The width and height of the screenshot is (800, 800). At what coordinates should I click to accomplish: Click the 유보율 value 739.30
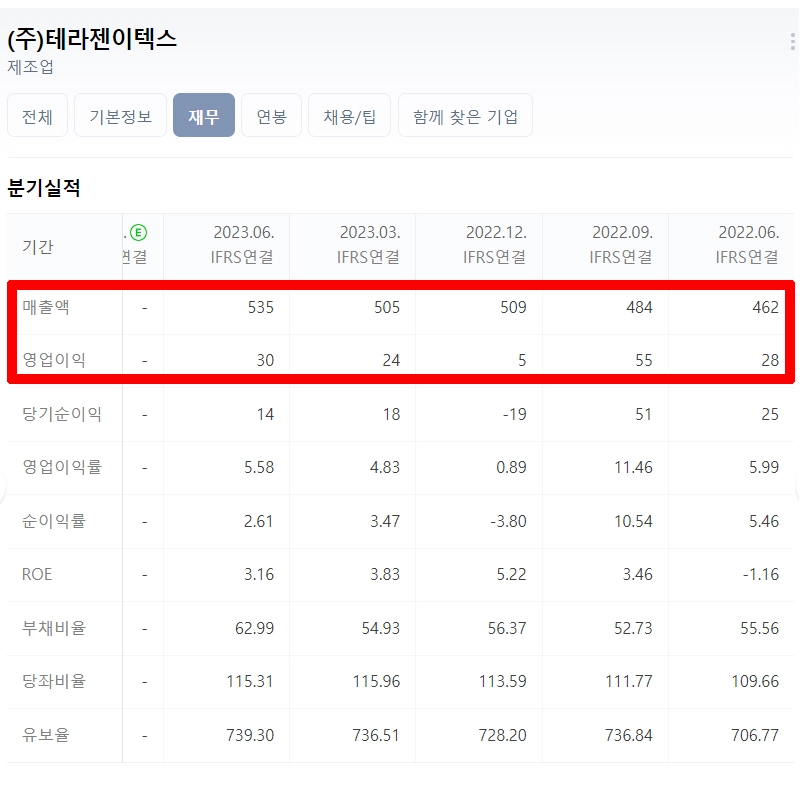[251, 735]
